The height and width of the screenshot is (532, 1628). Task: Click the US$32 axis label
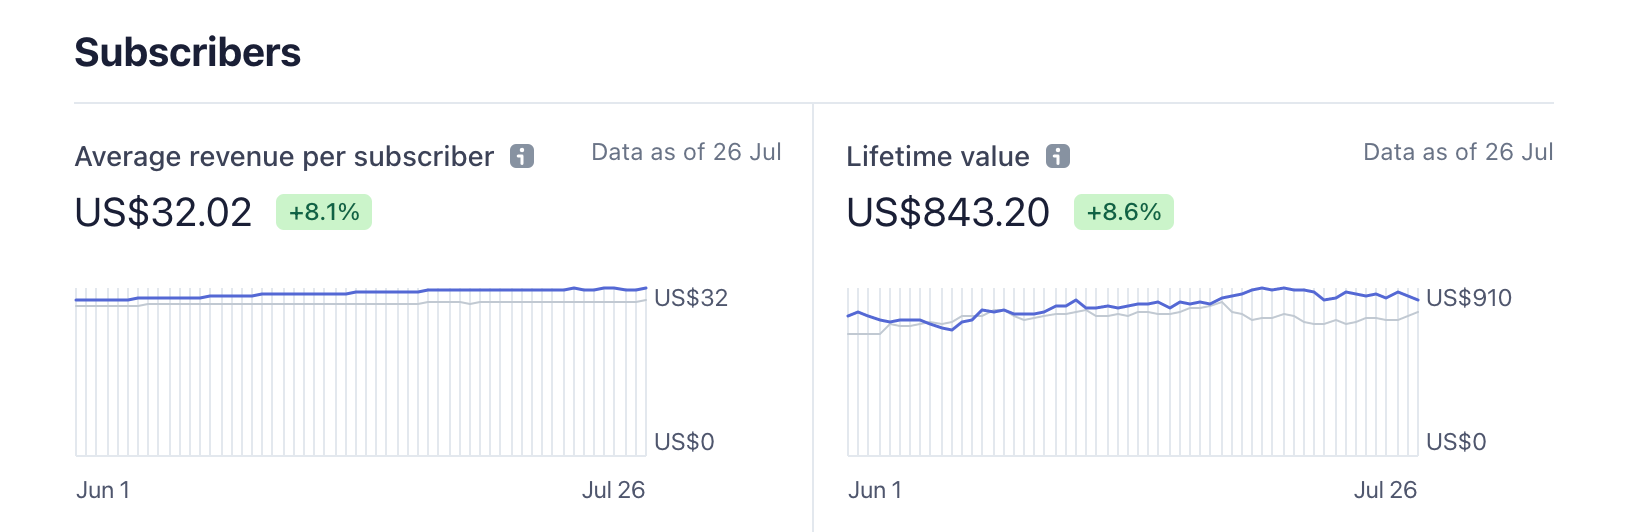(690, 298)
